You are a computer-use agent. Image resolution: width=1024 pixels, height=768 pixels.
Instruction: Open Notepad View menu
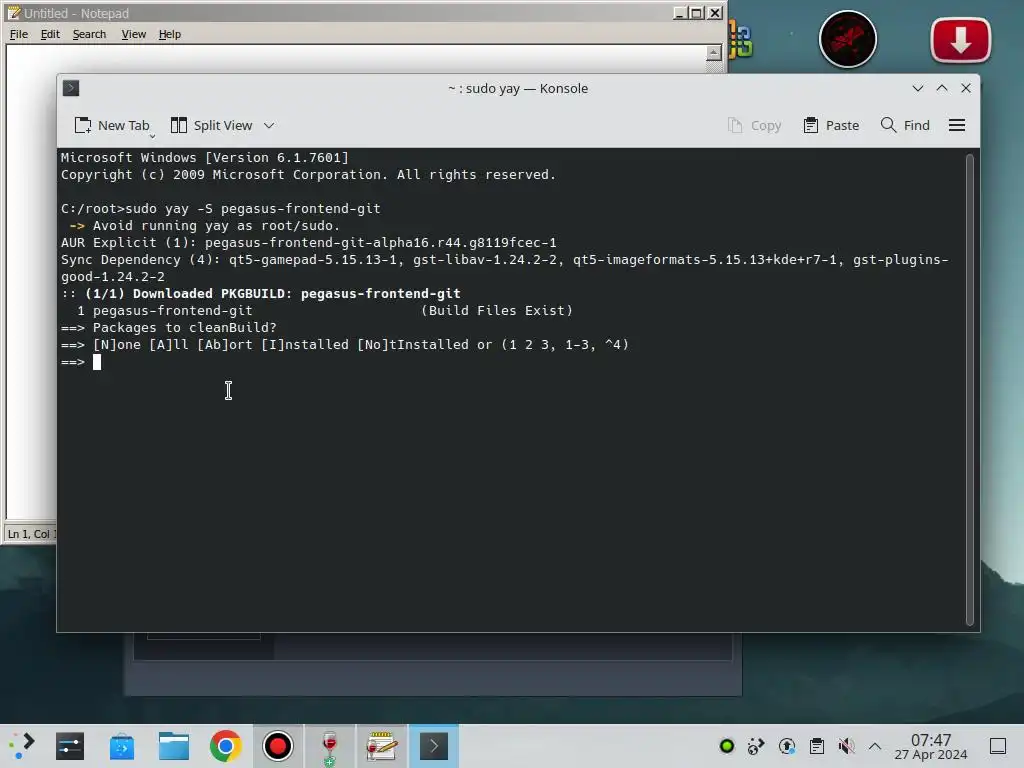133,34
